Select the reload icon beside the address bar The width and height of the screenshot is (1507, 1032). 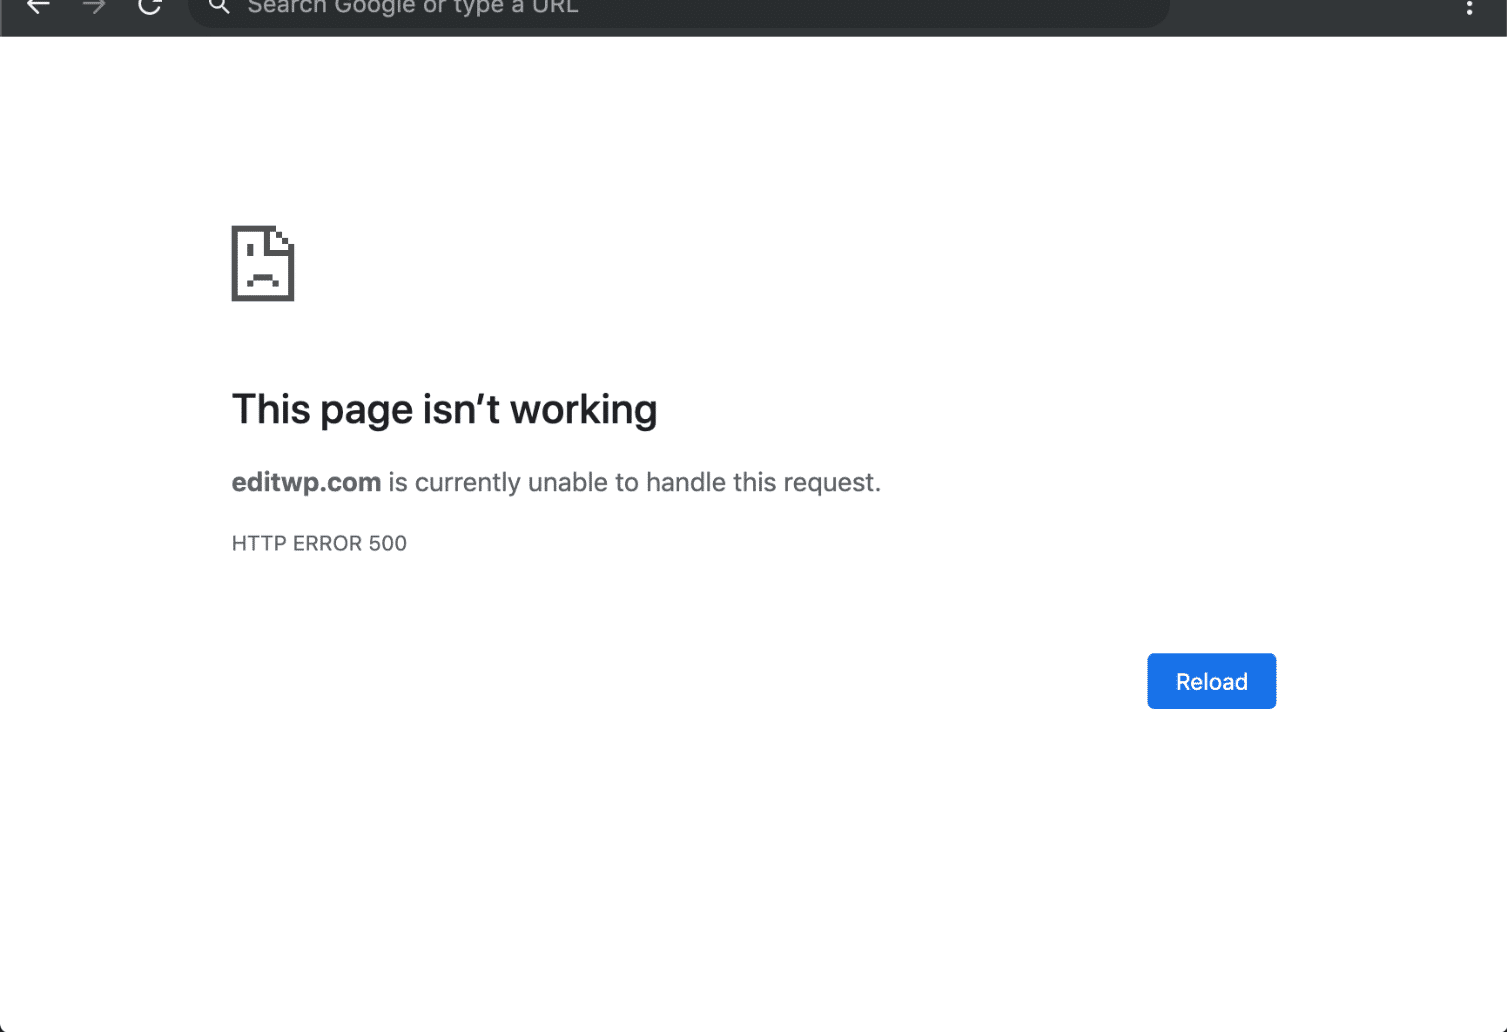point(150,7)
